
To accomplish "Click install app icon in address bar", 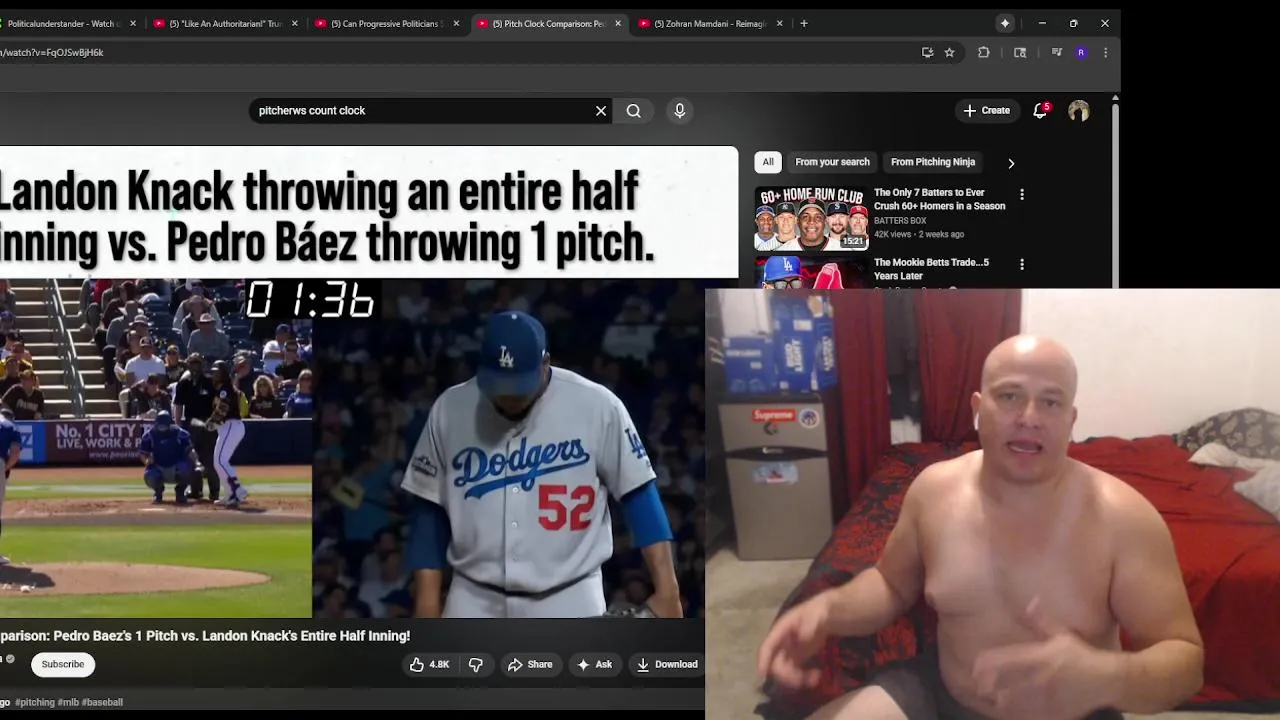I will (928, 52).
